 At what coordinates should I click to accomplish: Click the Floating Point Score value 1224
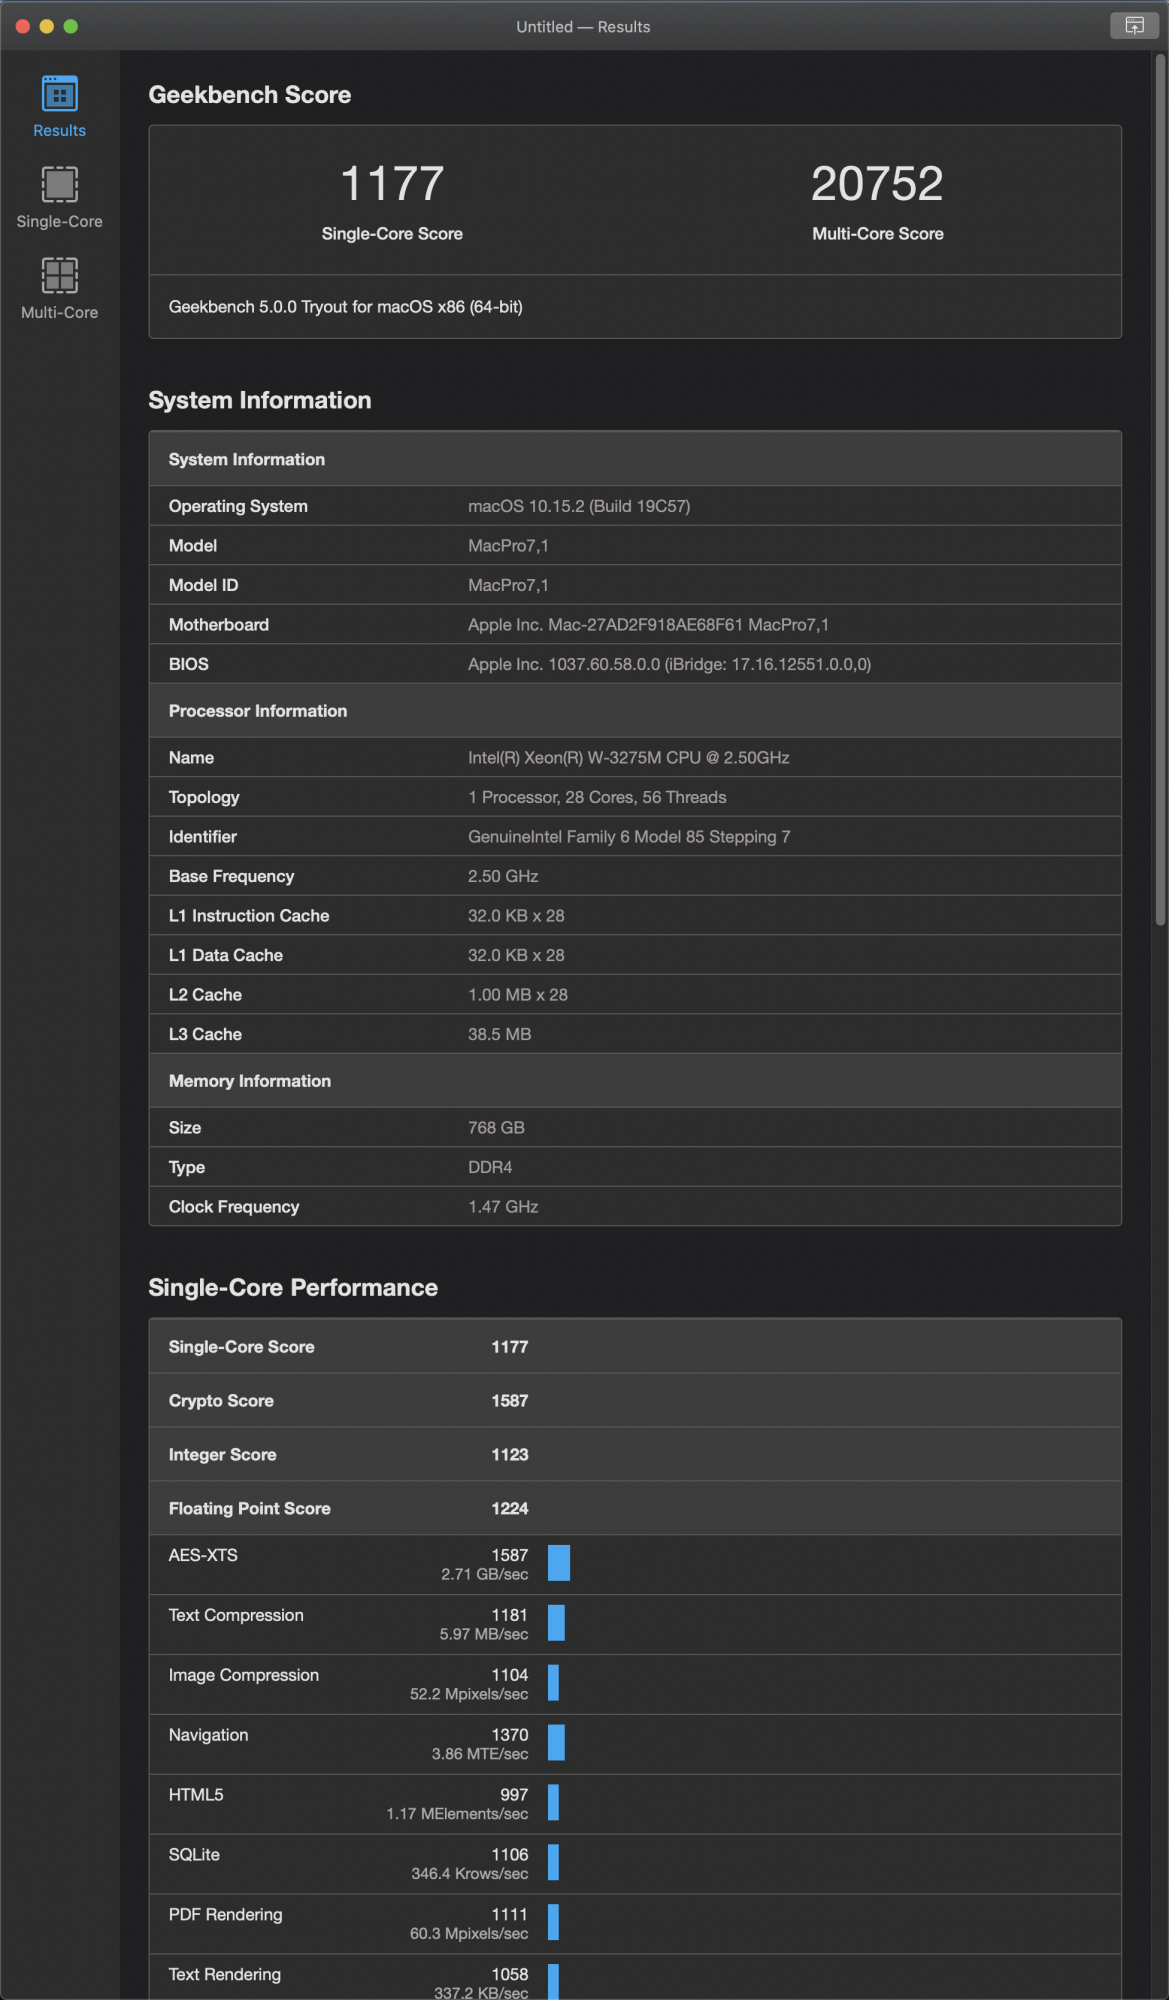pyautogui.click(x=509, y=1509)
